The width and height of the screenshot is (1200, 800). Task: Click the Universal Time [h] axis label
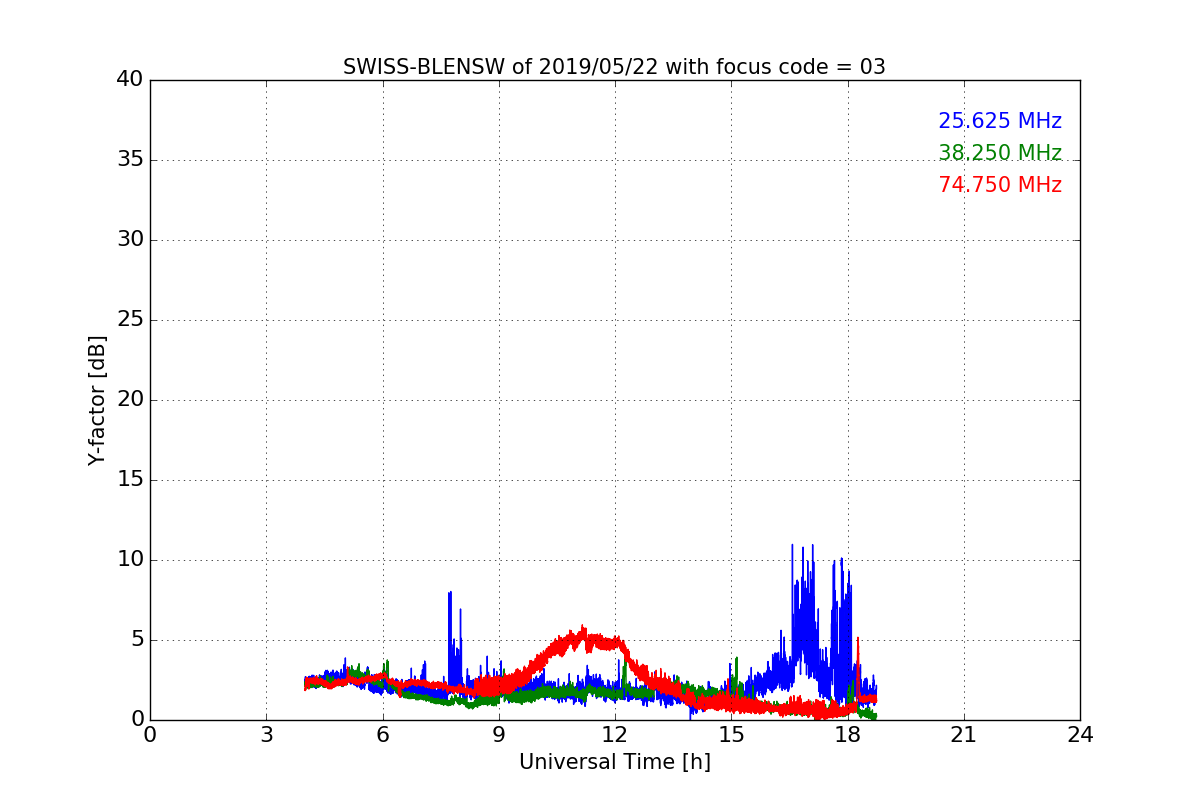[x=614, y=762]
